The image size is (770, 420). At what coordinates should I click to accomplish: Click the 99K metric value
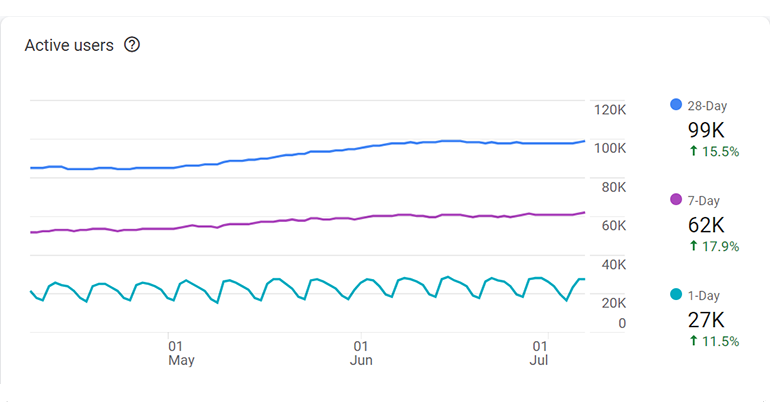coord(706,130)
